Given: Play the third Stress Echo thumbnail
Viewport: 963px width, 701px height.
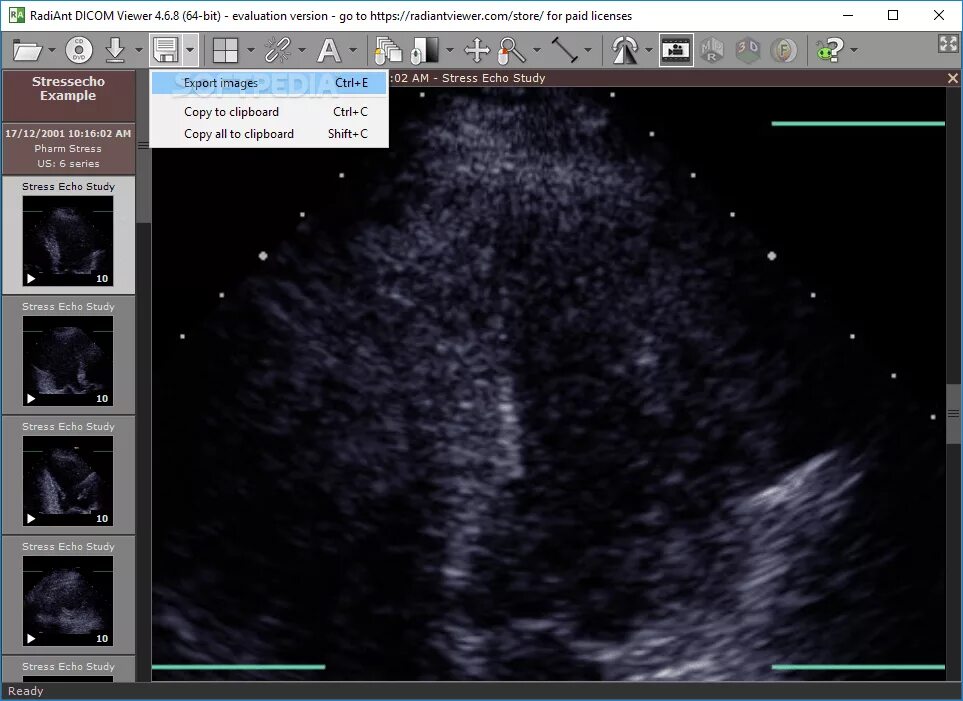Looking at the screenshot, I should click(x=31, y=519).
